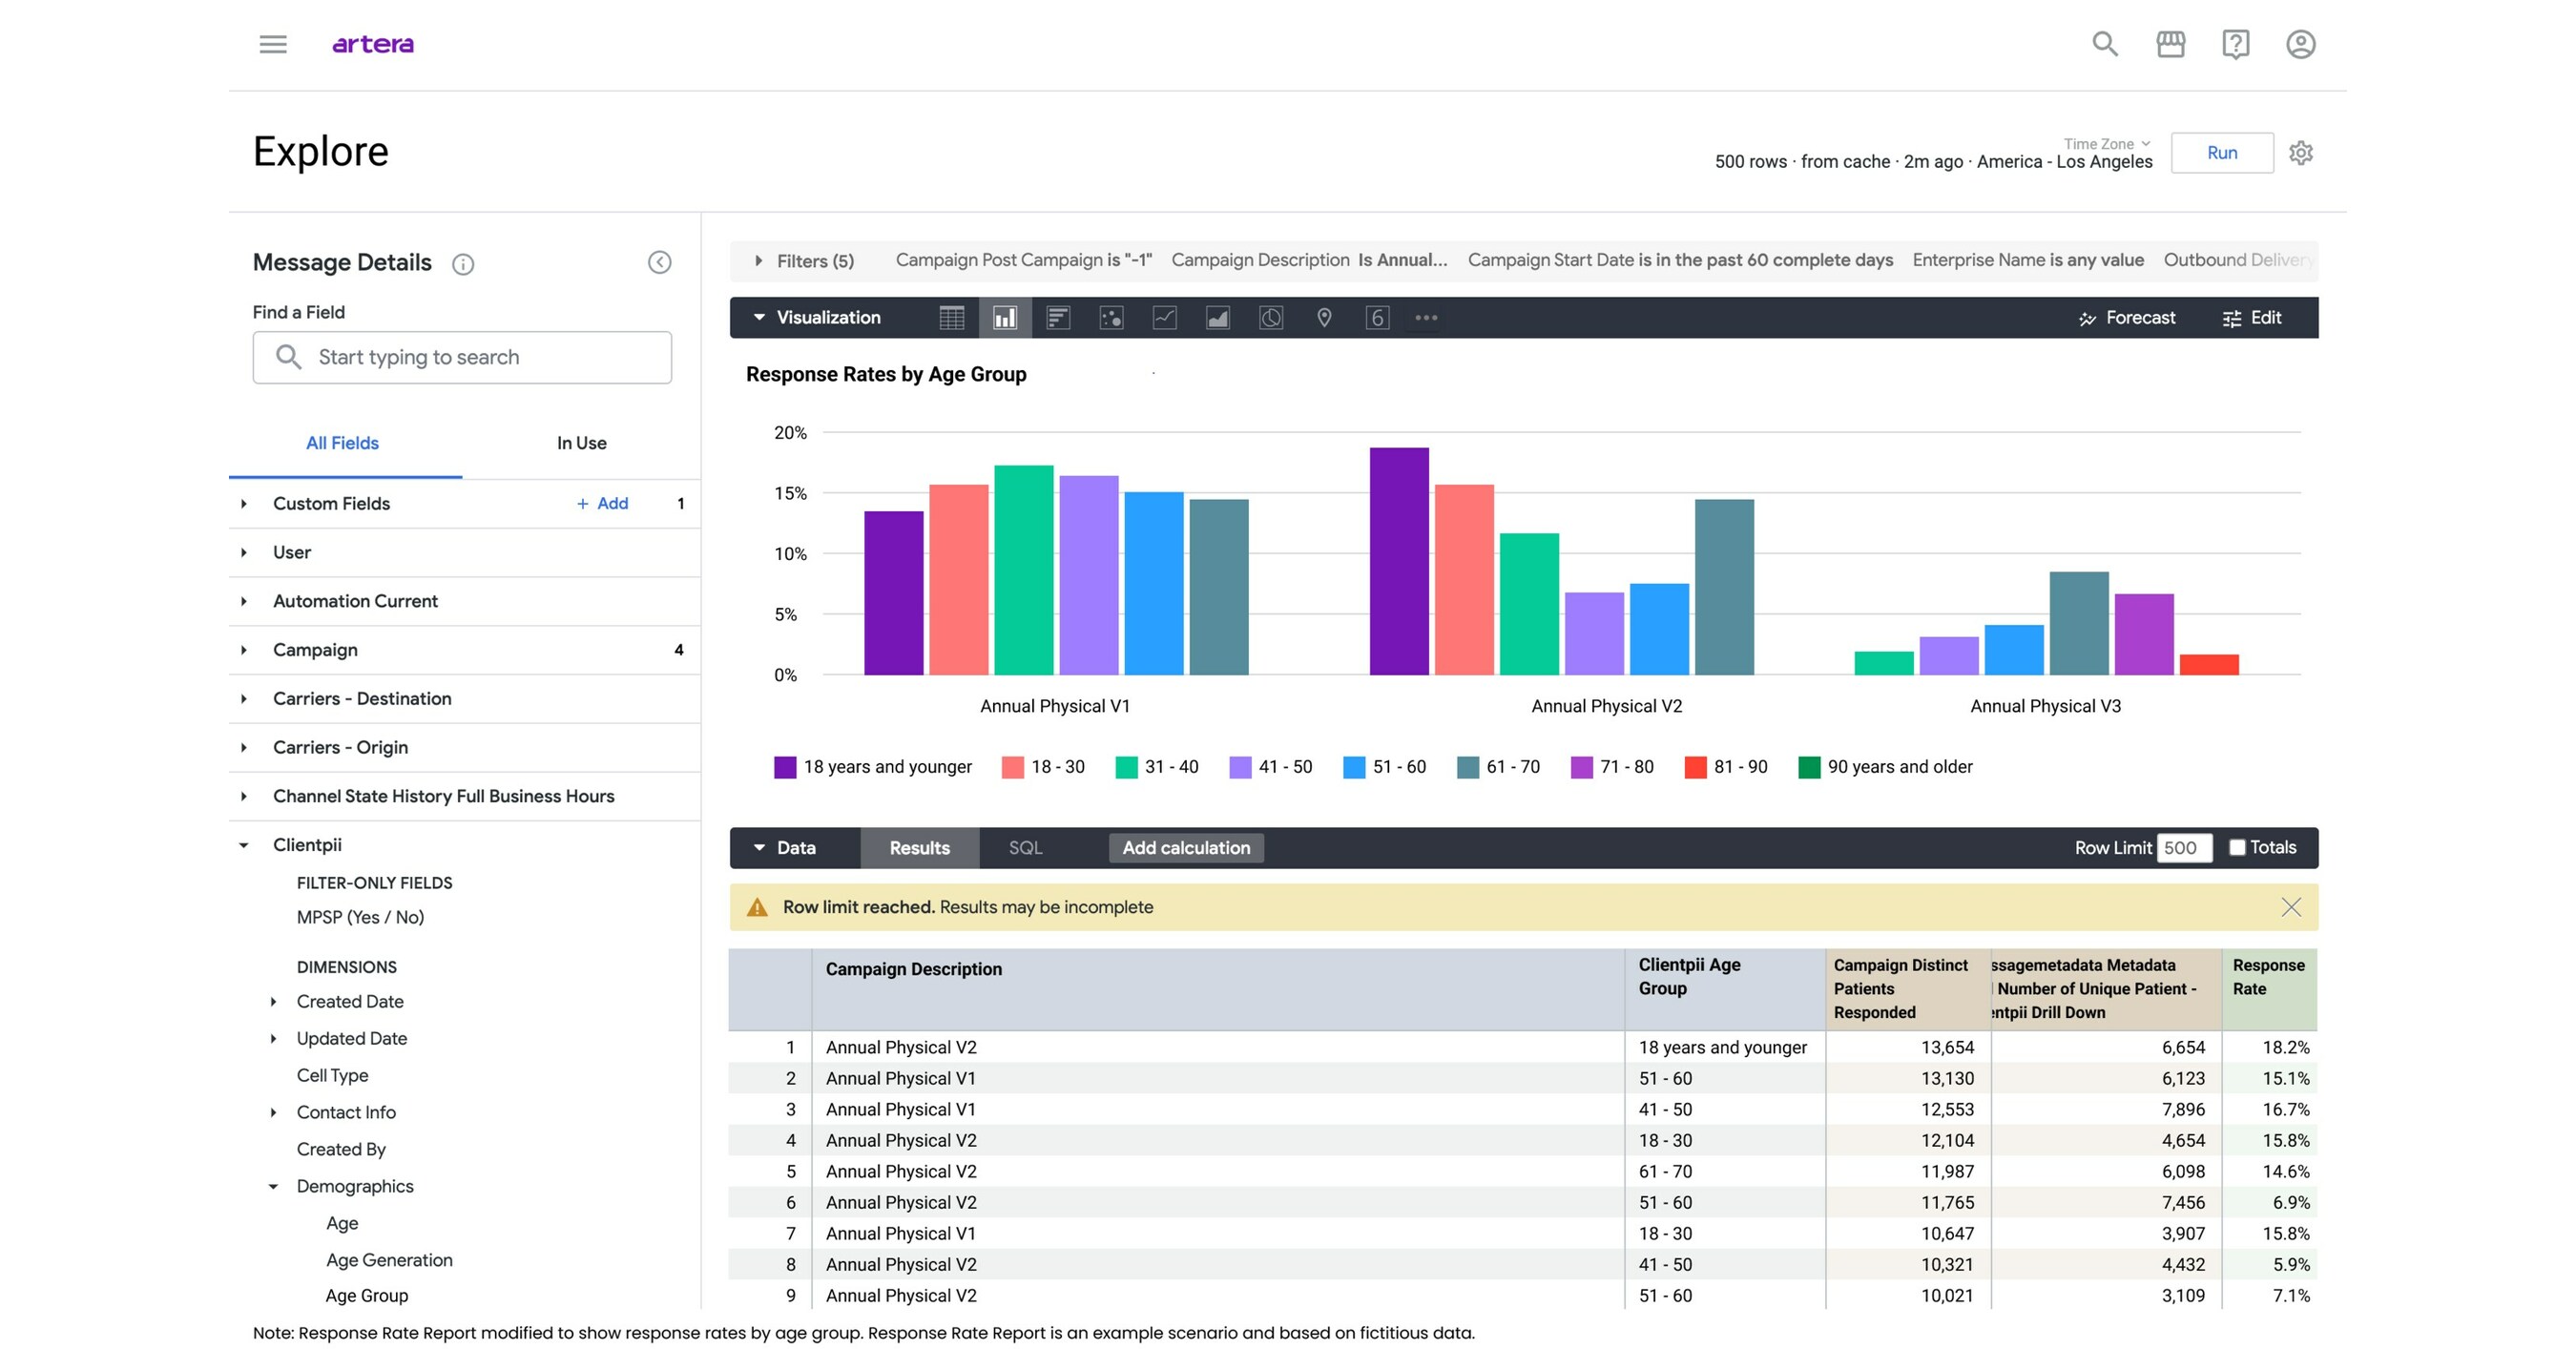
Task: Switch to the SQL tab
Action: 1026,847
